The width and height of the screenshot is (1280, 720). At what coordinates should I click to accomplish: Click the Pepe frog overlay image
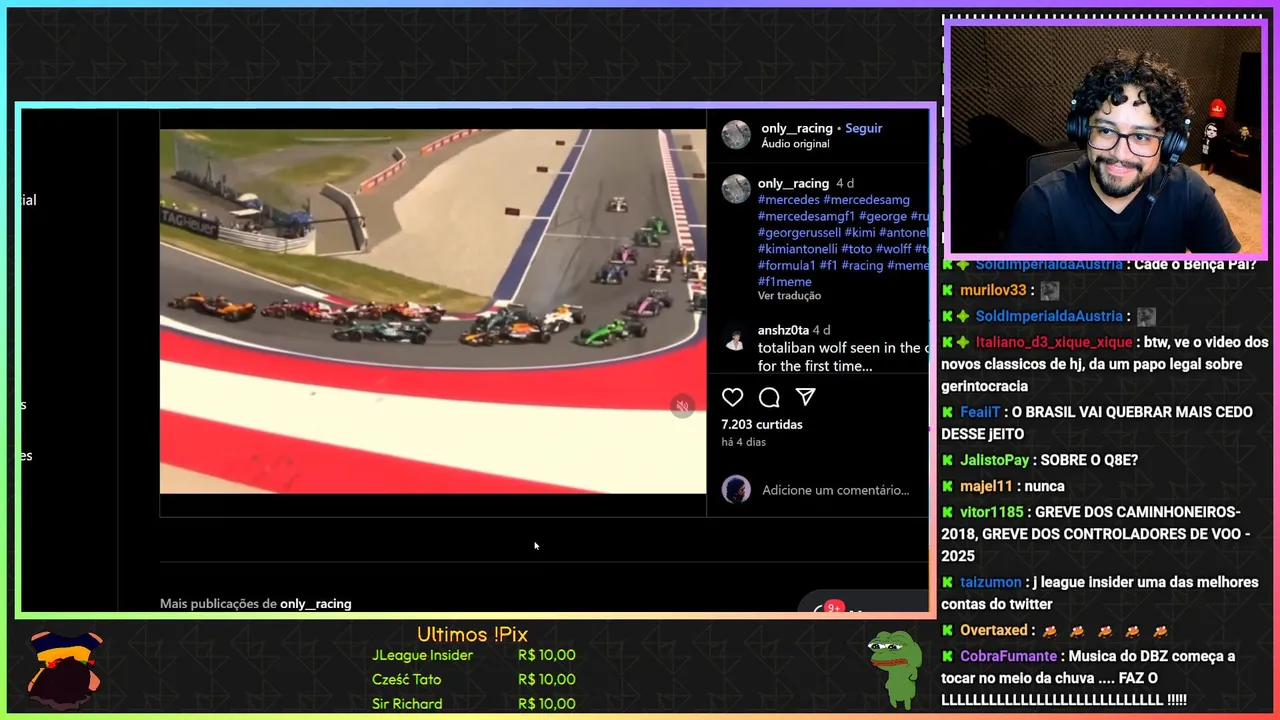coord(895,668)
